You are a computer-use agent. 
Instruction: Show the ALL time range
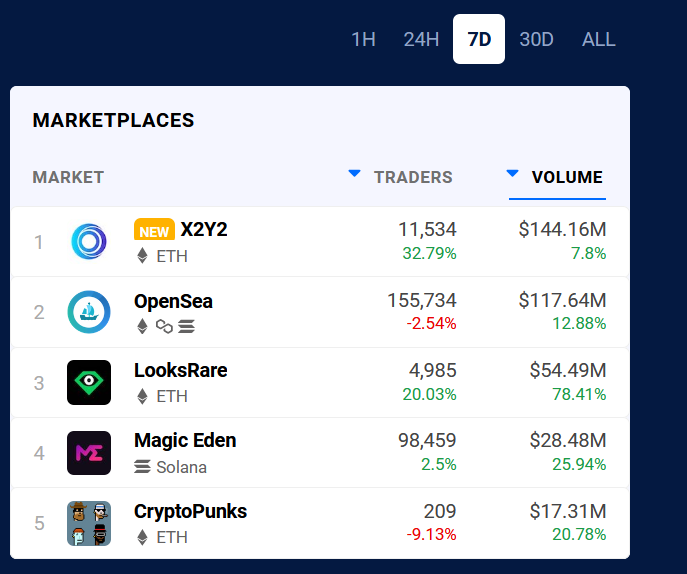[599, 40]
